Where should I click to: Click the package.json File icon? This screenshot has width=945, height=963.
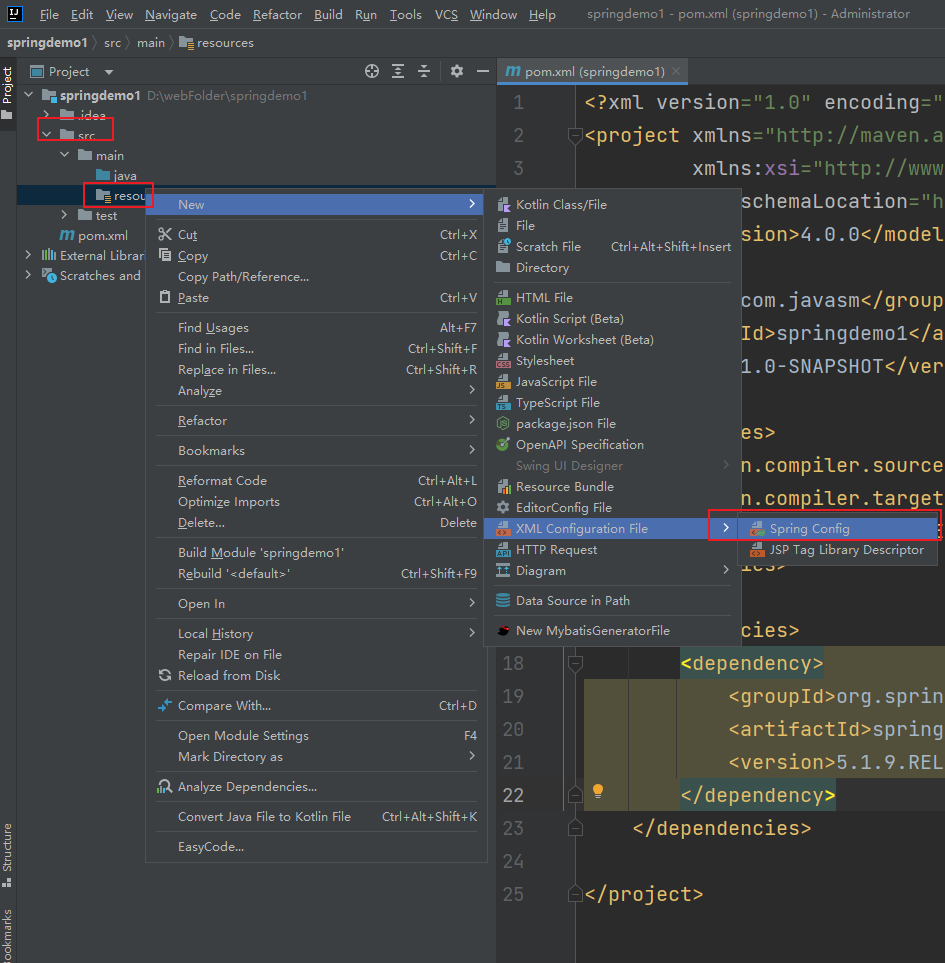click(503, 423)
